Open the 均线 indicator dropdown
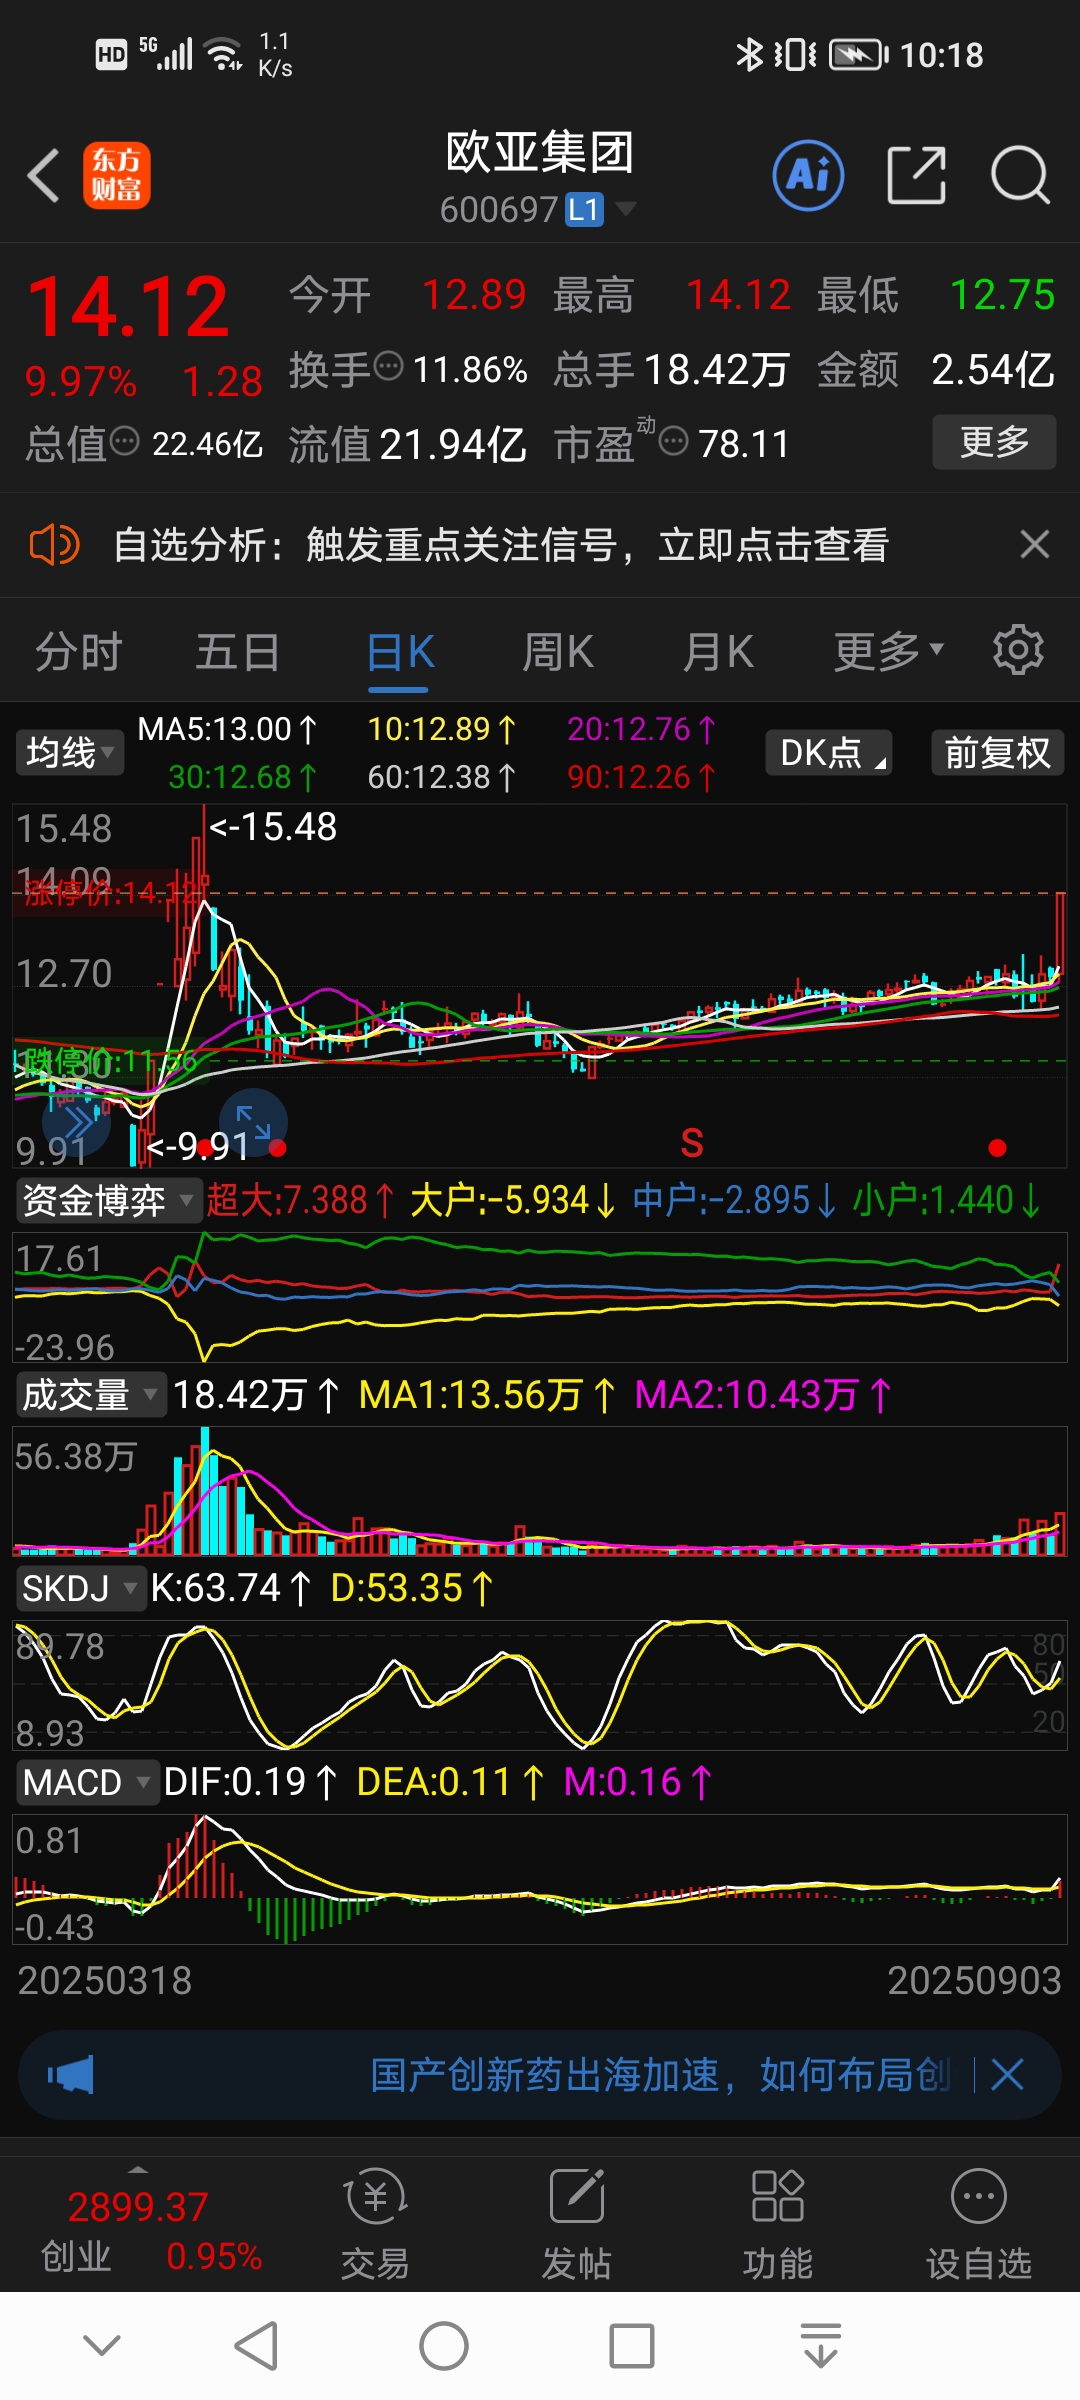 [x=70, y=752]
